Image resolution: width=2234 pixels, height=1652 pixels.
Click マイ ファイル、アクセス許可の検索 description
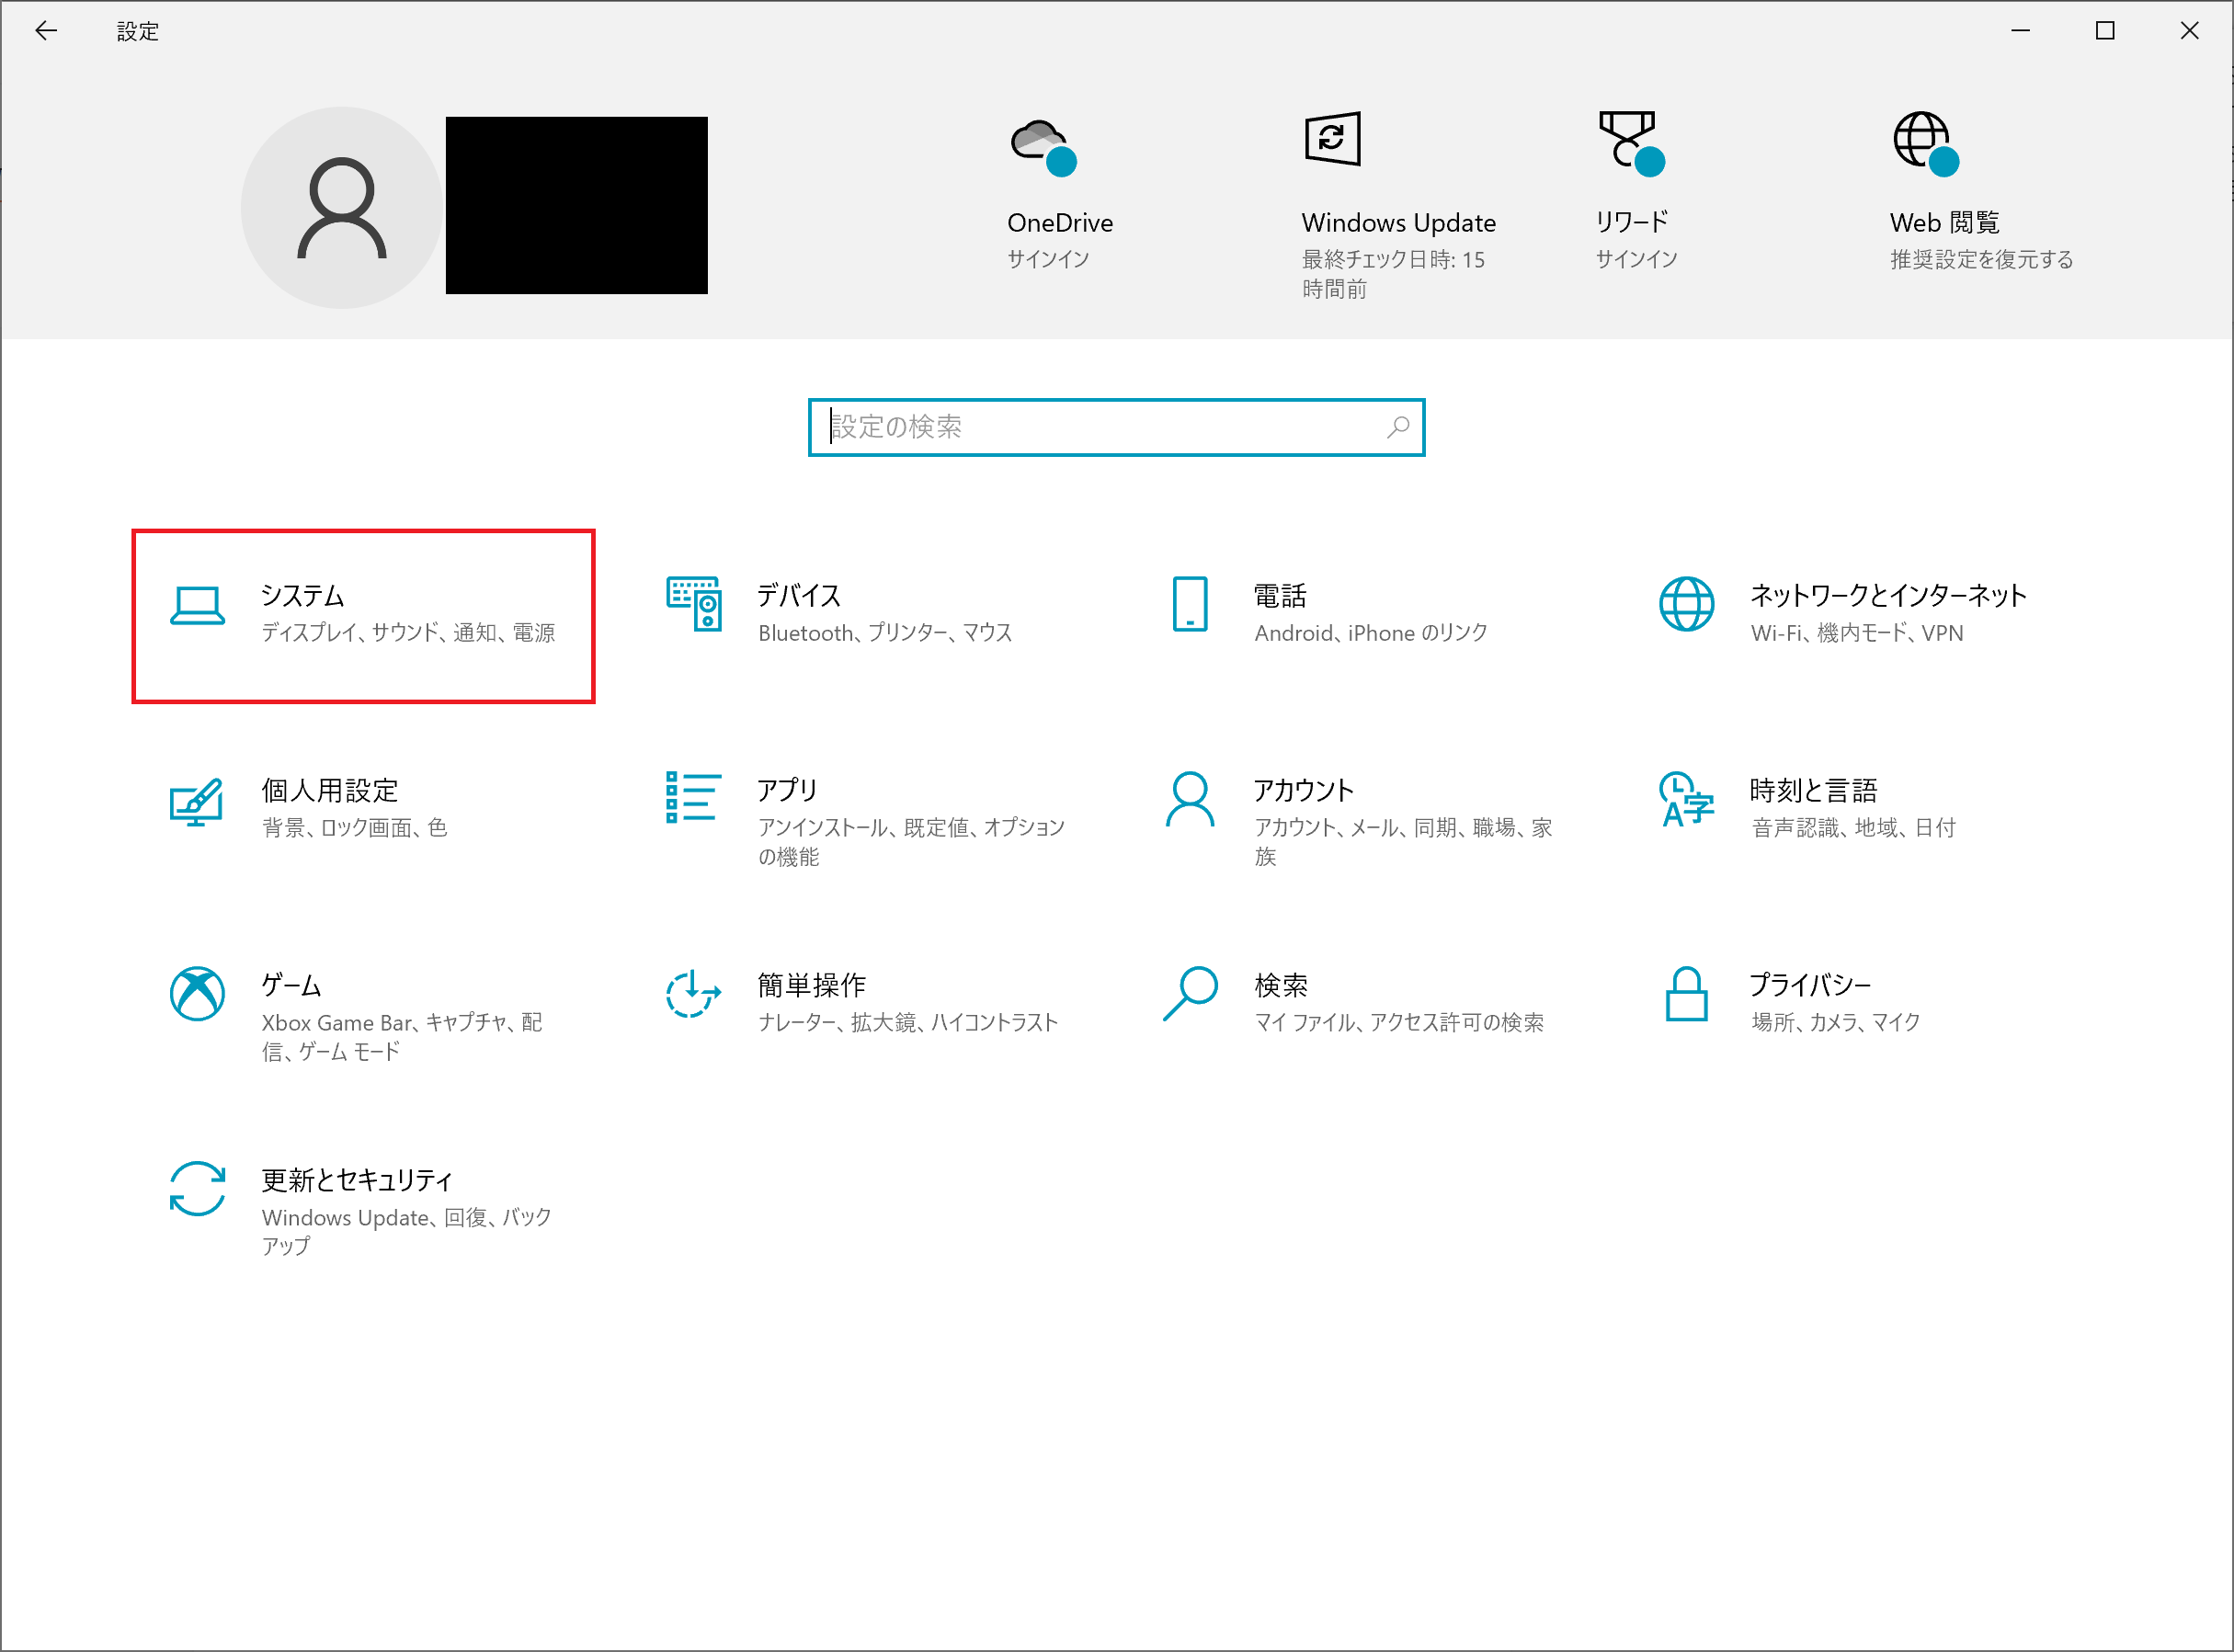(x=1399, y=1023)
